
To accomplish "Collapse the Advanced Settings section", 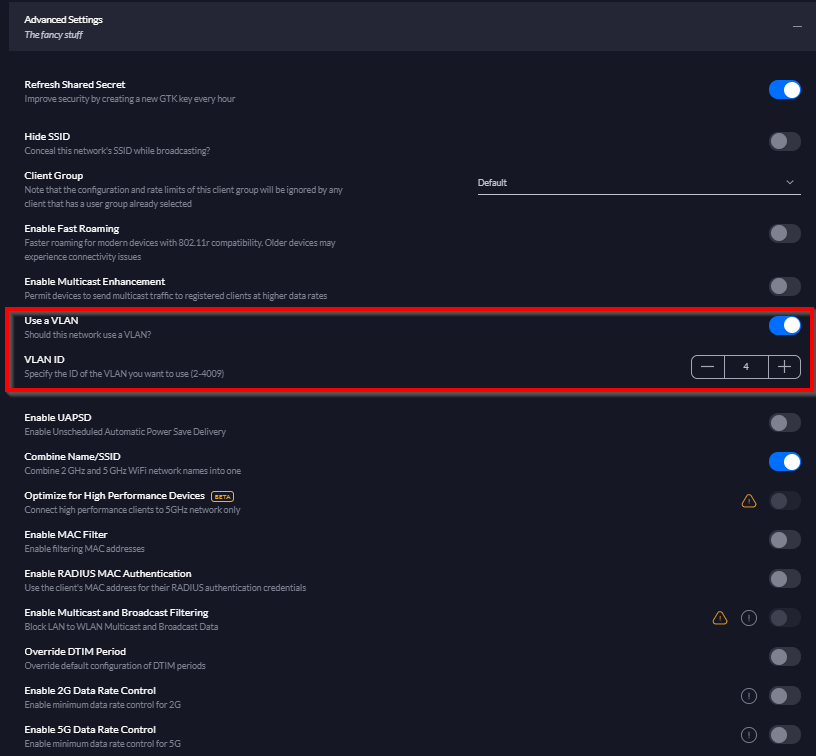I will click(797, 27).
